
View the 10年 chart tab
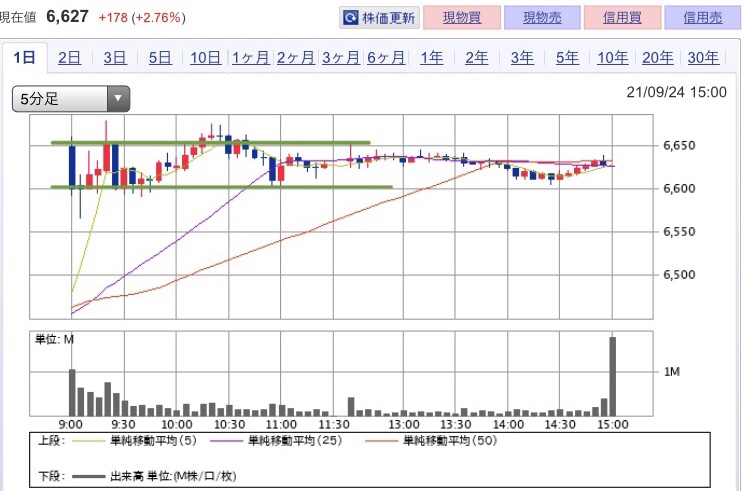pyautogui.click(x=613, y=58)
